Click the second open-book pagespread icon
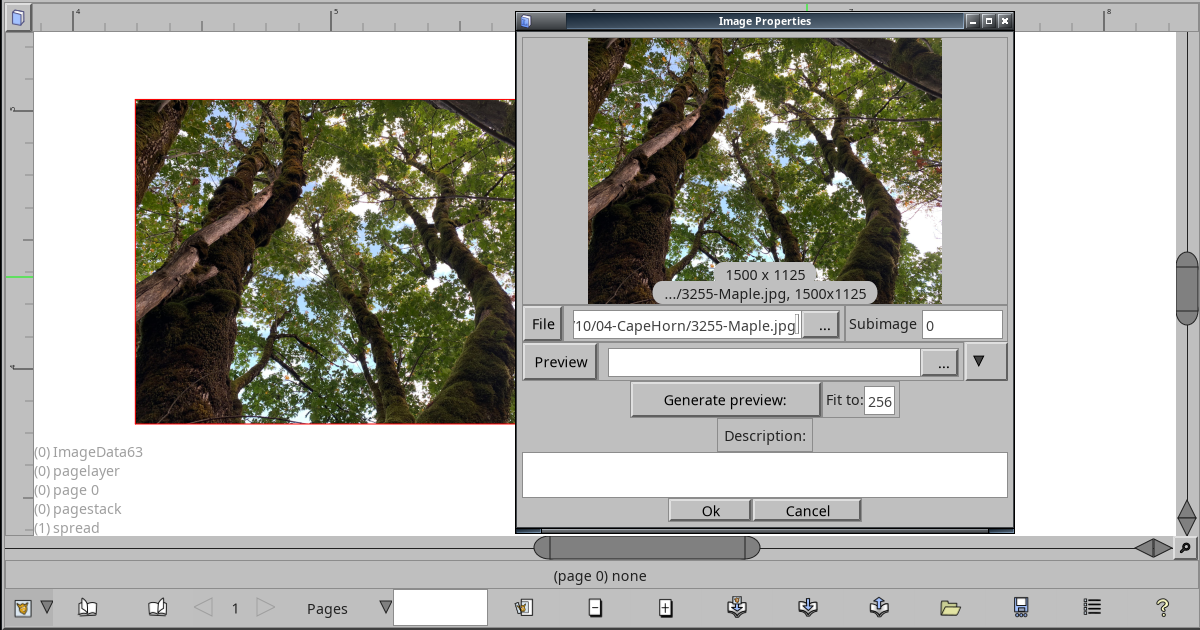 pyautogui.click(x=157, y=607)
